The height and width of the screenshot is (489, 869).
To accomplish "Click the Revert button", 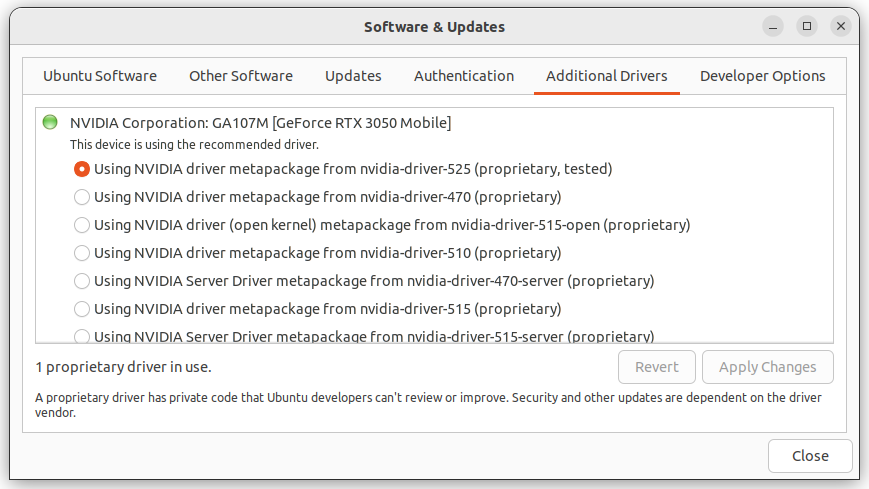I will [x=657, y=367].
